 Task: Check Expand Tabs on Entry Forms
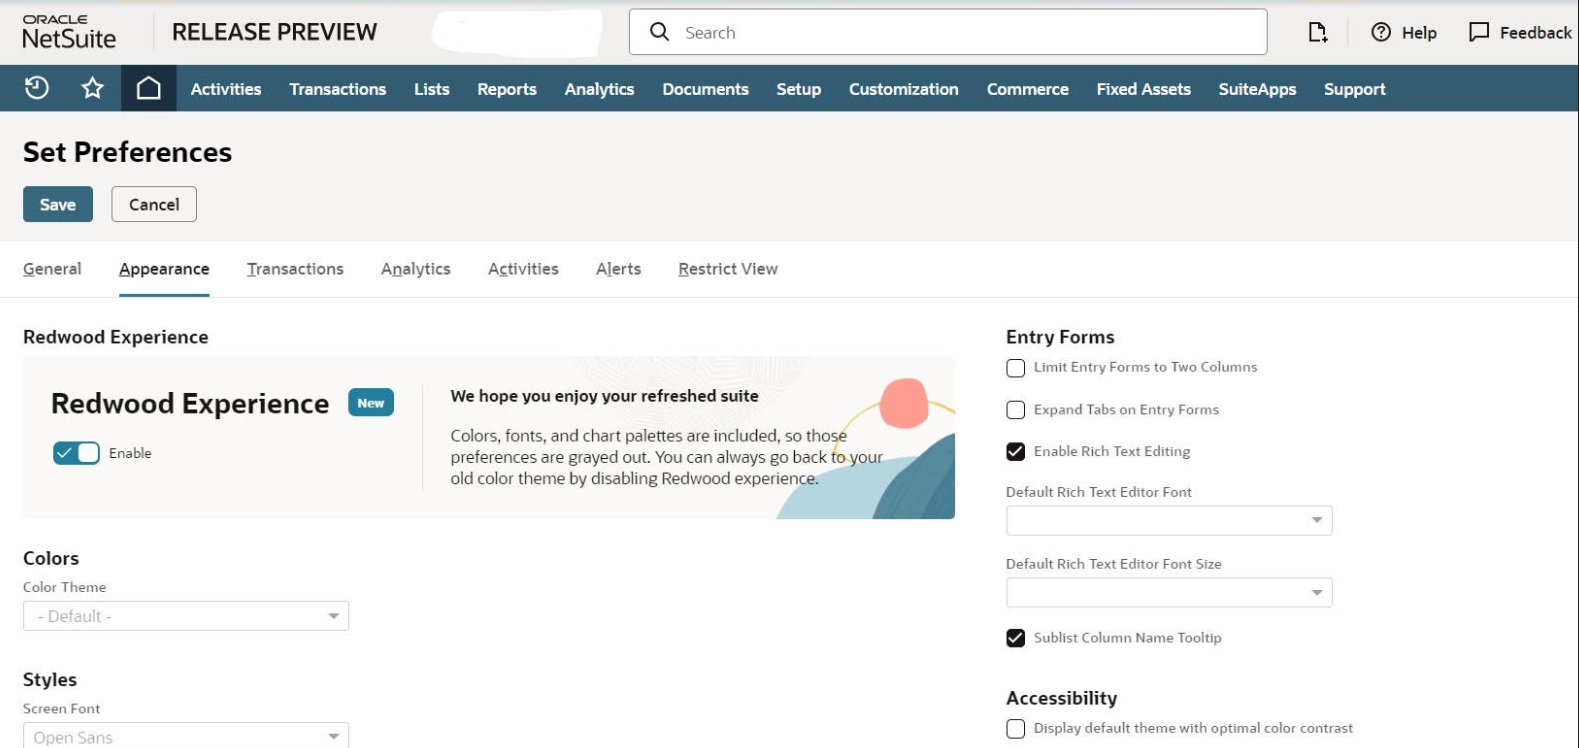point(1016,410)
